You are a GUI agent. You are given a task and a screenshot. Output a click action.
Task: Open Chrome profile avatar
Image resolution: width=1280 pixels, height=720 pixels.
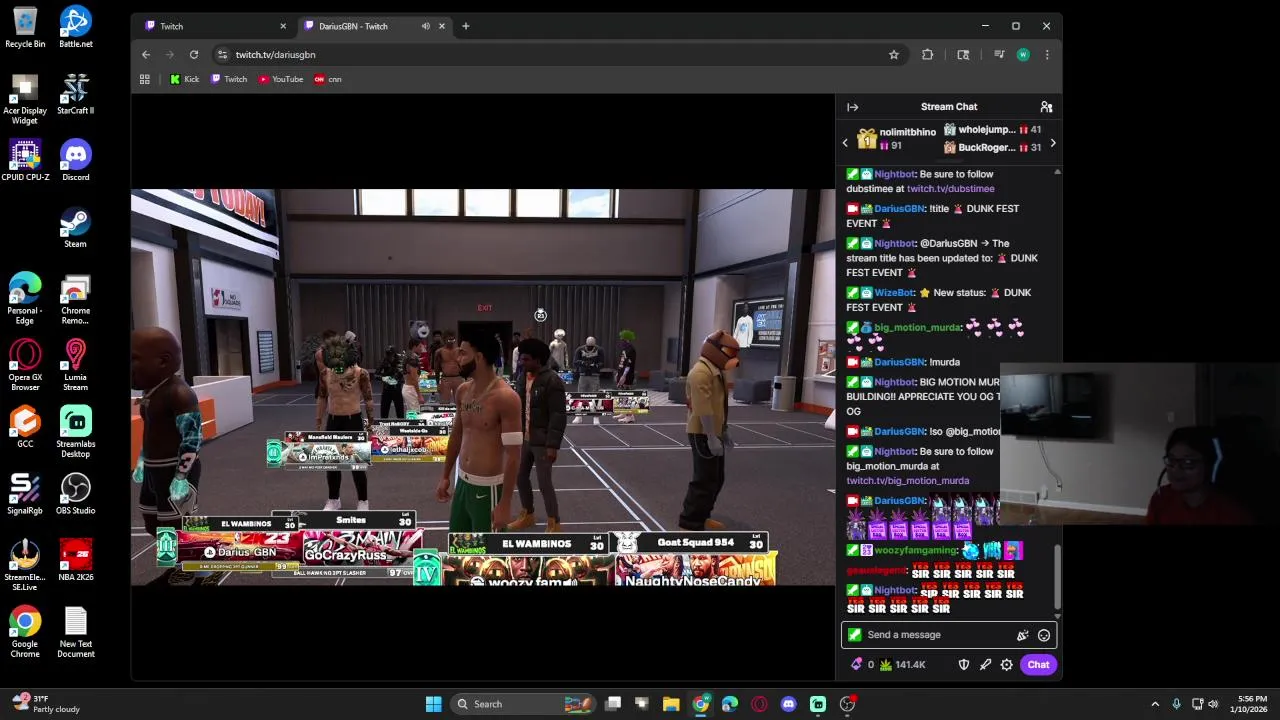point(1023,55)
